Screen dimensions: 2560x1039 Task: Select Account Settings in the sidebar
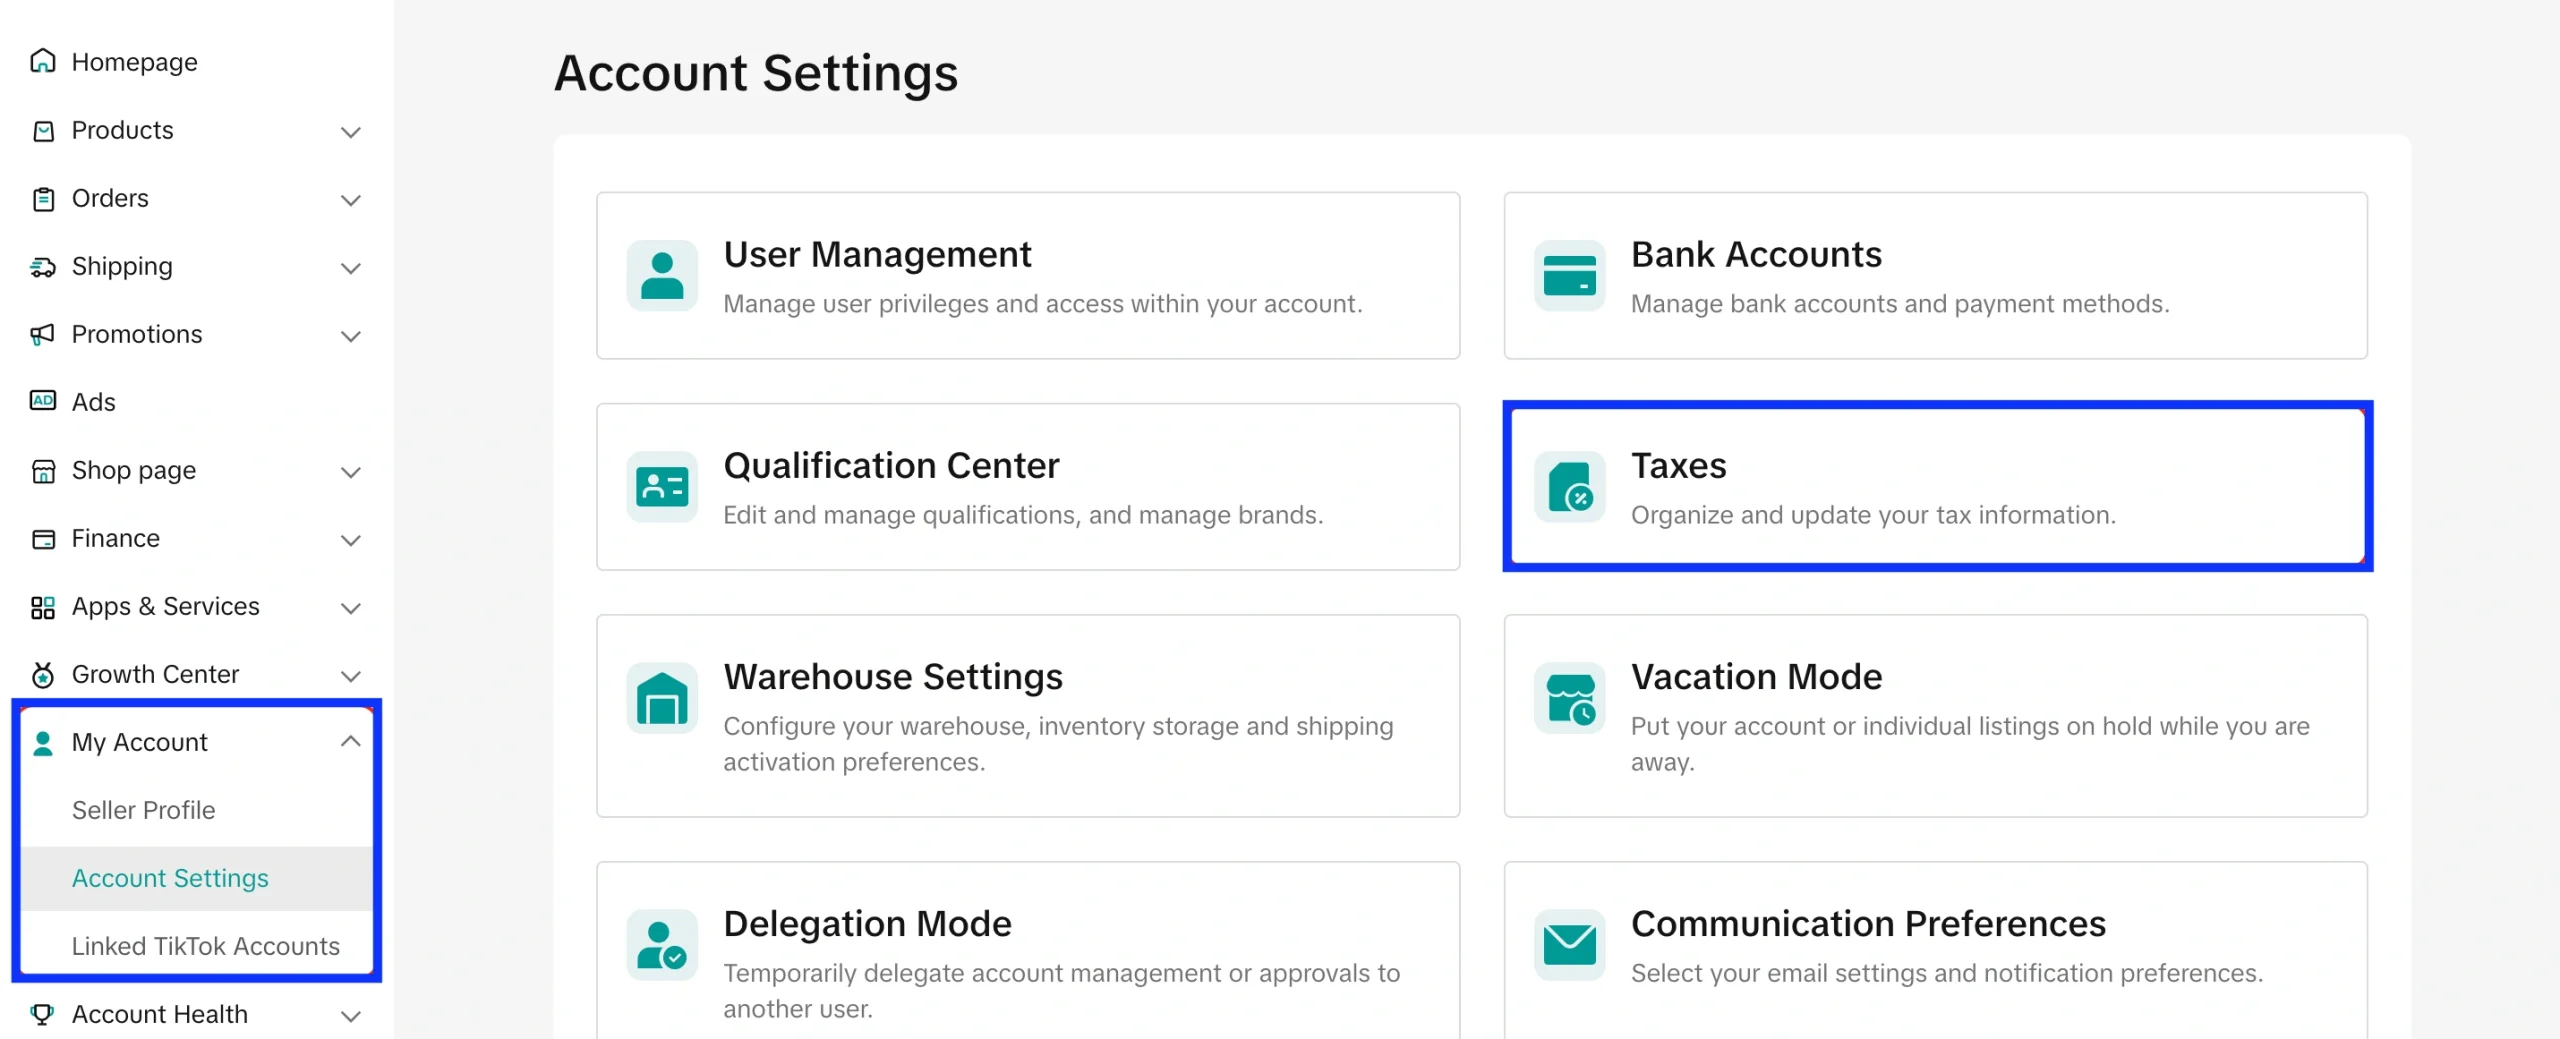[170, 878]
